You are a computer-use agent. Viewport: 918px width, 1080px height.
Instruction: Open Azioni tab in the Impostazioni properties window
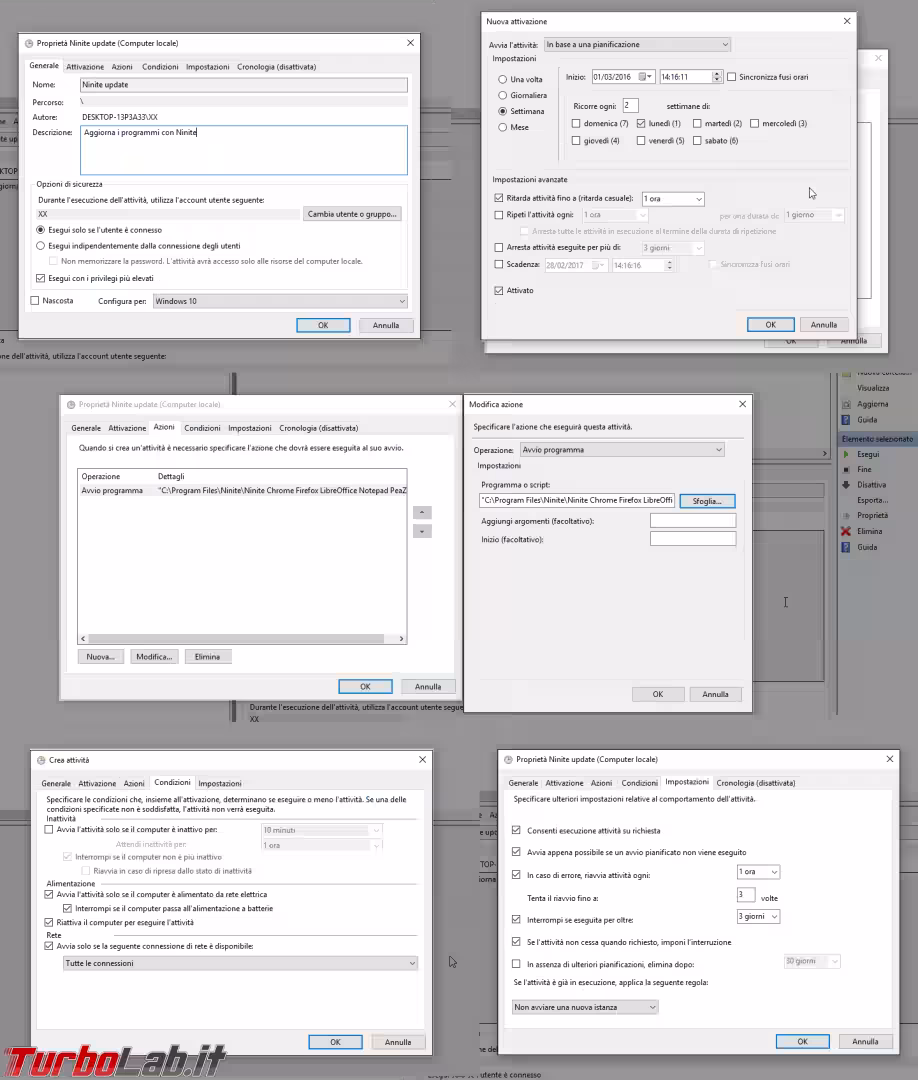click(x=601, y=783)
